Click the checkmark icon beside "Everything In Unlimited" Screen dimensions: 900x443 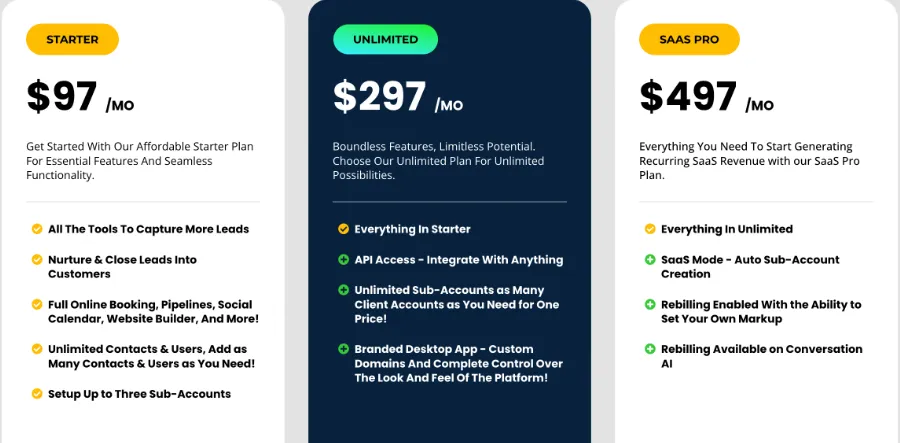(x=650, y=229)
